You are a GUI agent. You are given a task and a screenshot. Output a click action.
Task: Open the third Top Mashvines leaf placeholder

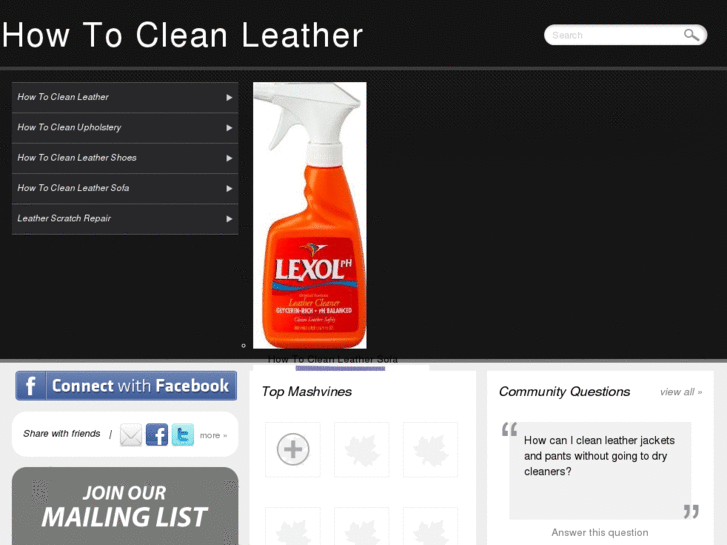430,449
